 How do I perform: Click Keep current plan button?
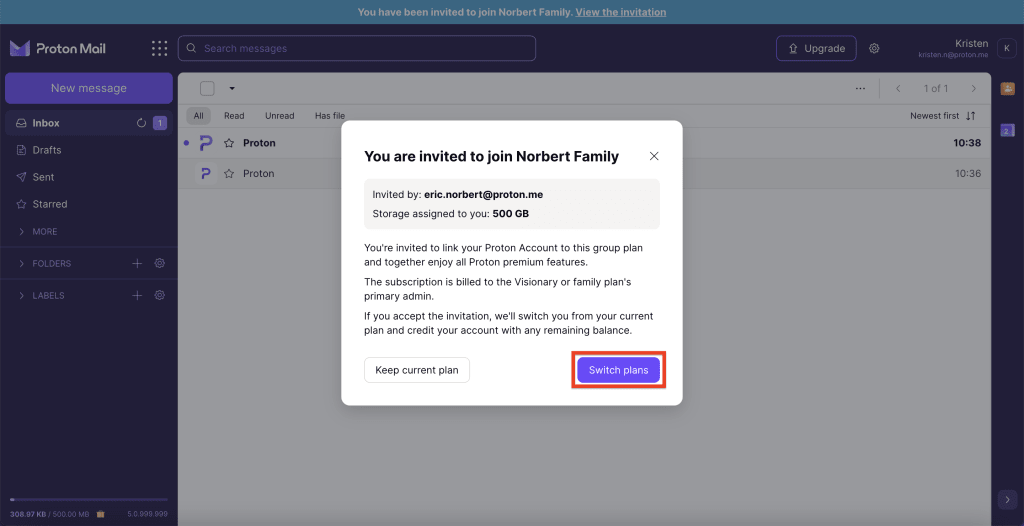[x=417, y=370]
